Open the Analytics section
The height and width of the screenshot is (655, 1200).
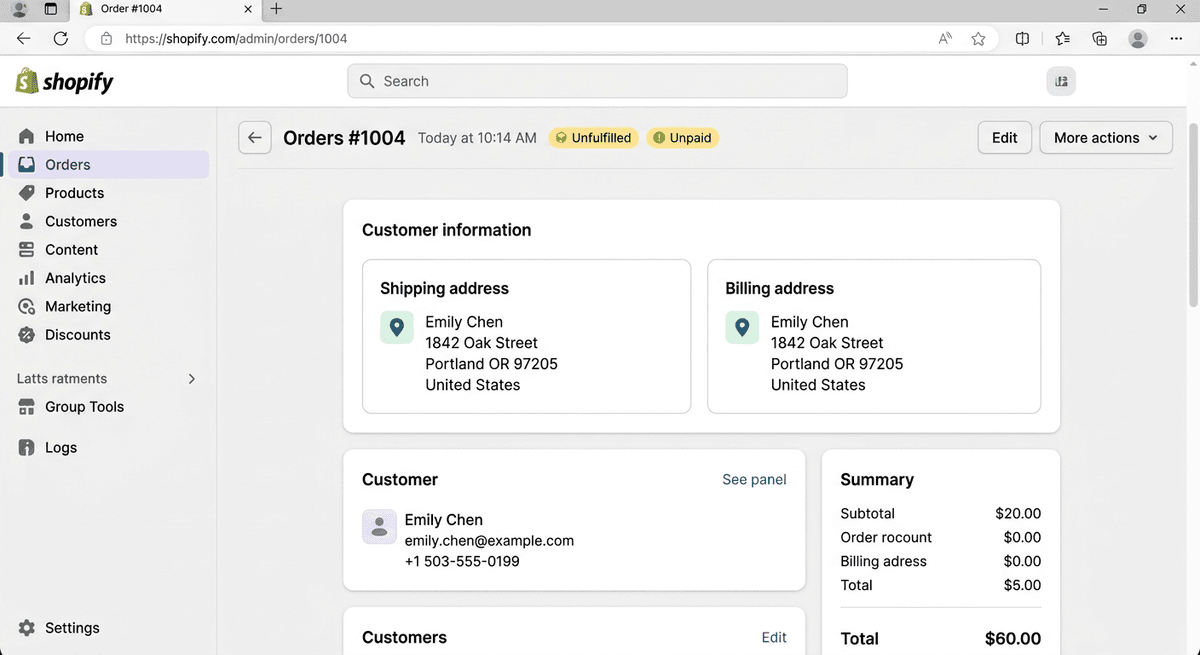tap(27, 277)
